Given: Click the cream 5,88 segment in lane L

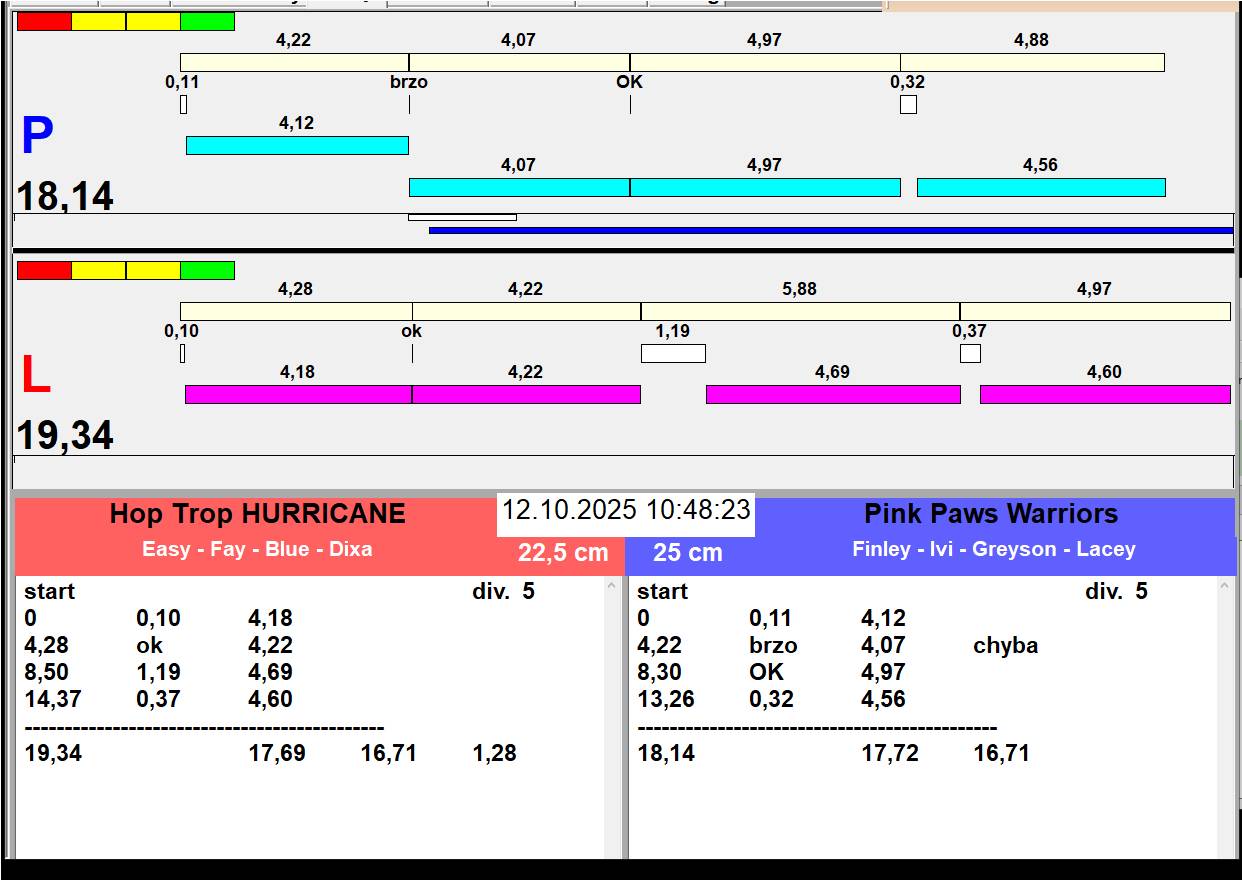Looking at the screenshot, I should (800, 312).
